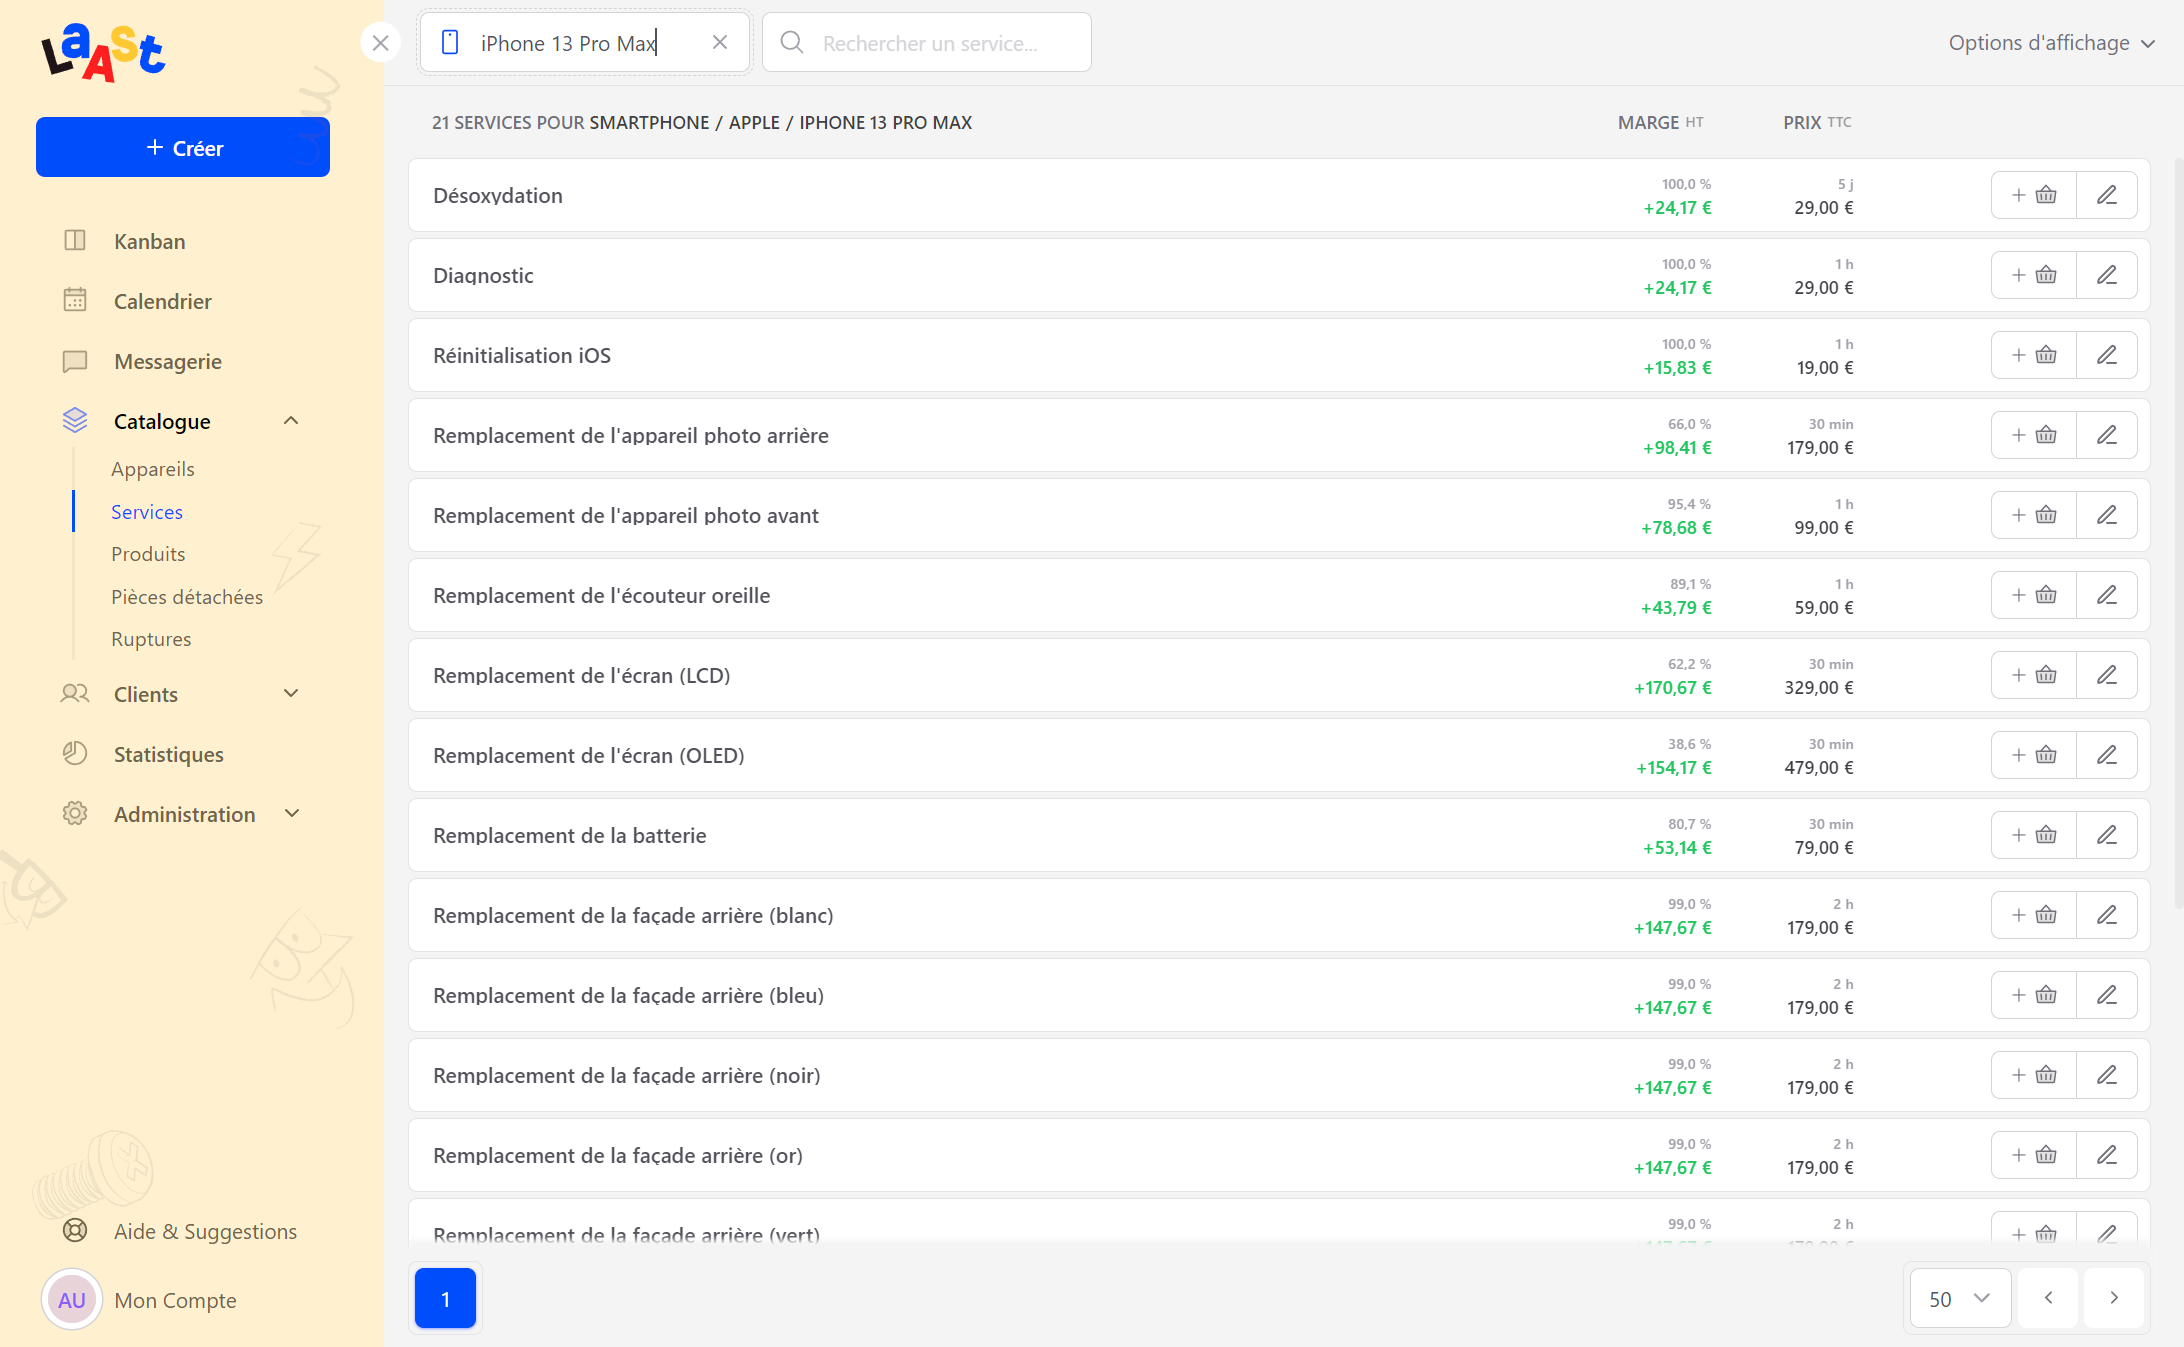Viewport: 2184px width, 1347px height.
Task: Add façade arrière (noir) to basket
Action: pyautogui.click(x=2034, y=1075)
